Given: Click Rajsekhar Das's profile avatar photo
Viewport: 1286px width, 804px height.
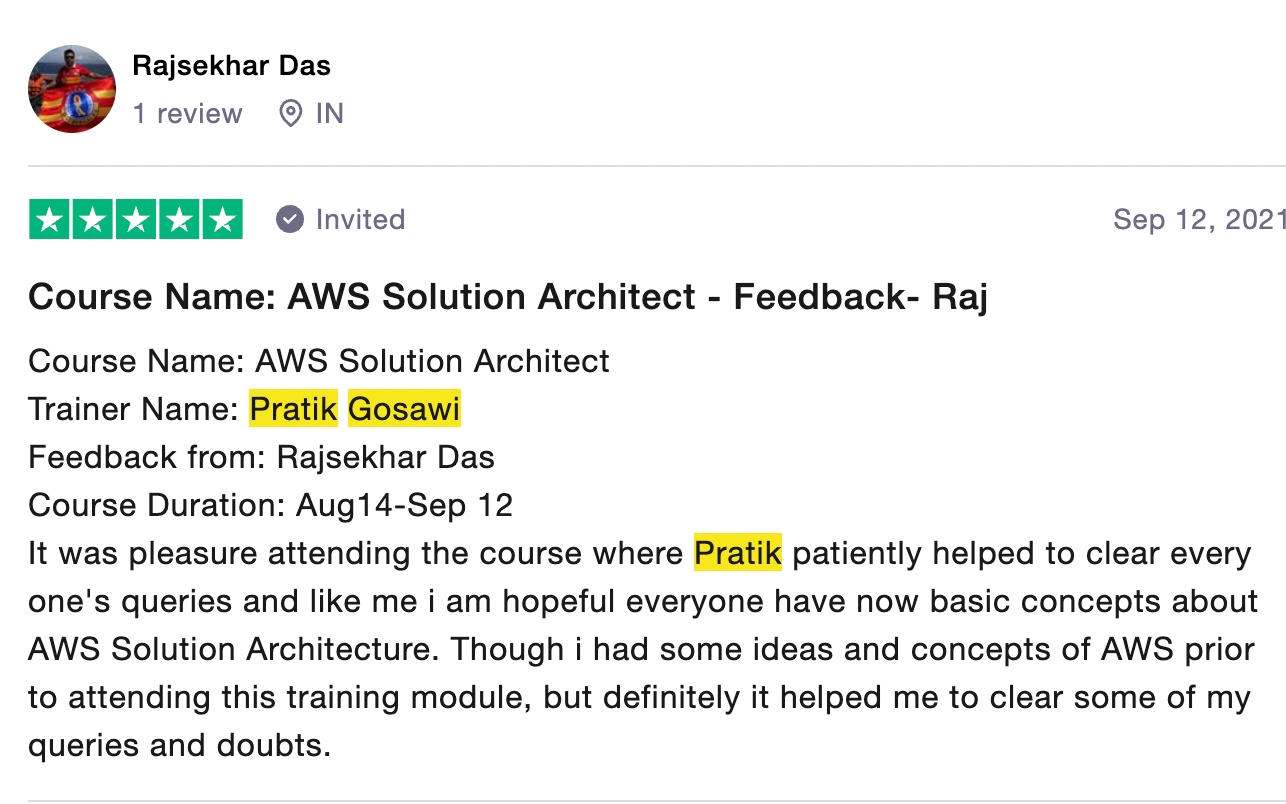Looking at the screenshot, I should pyautogui.click(x=72, y=89).
